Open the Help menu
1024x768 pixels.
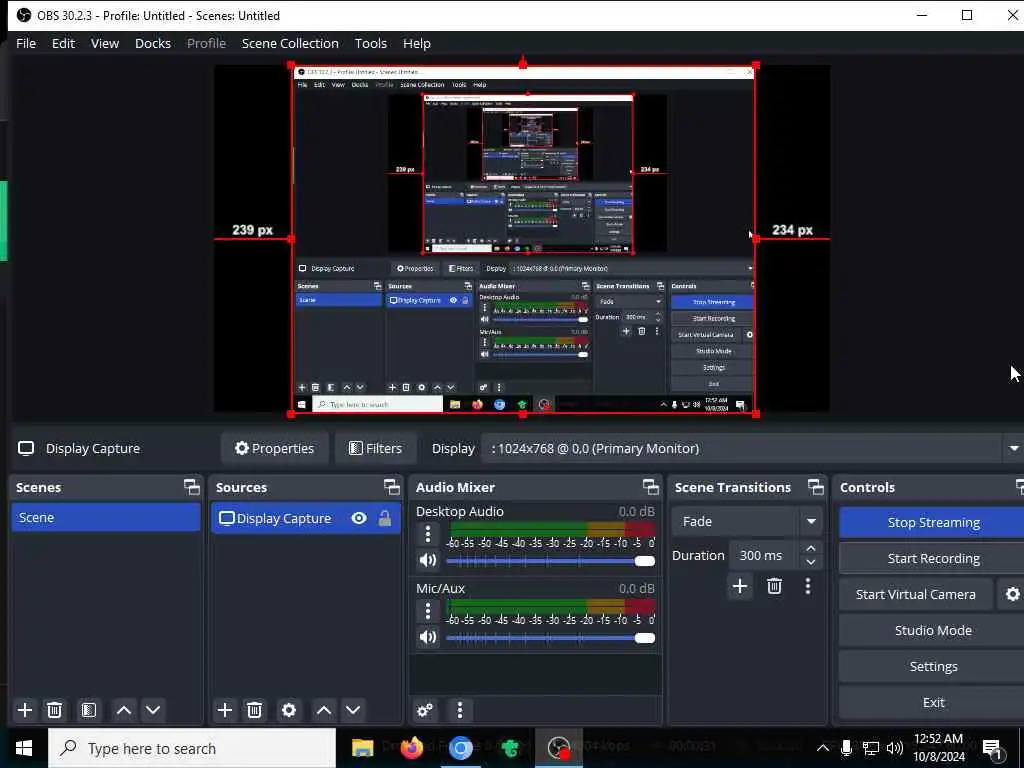click(x=417, y=43)
